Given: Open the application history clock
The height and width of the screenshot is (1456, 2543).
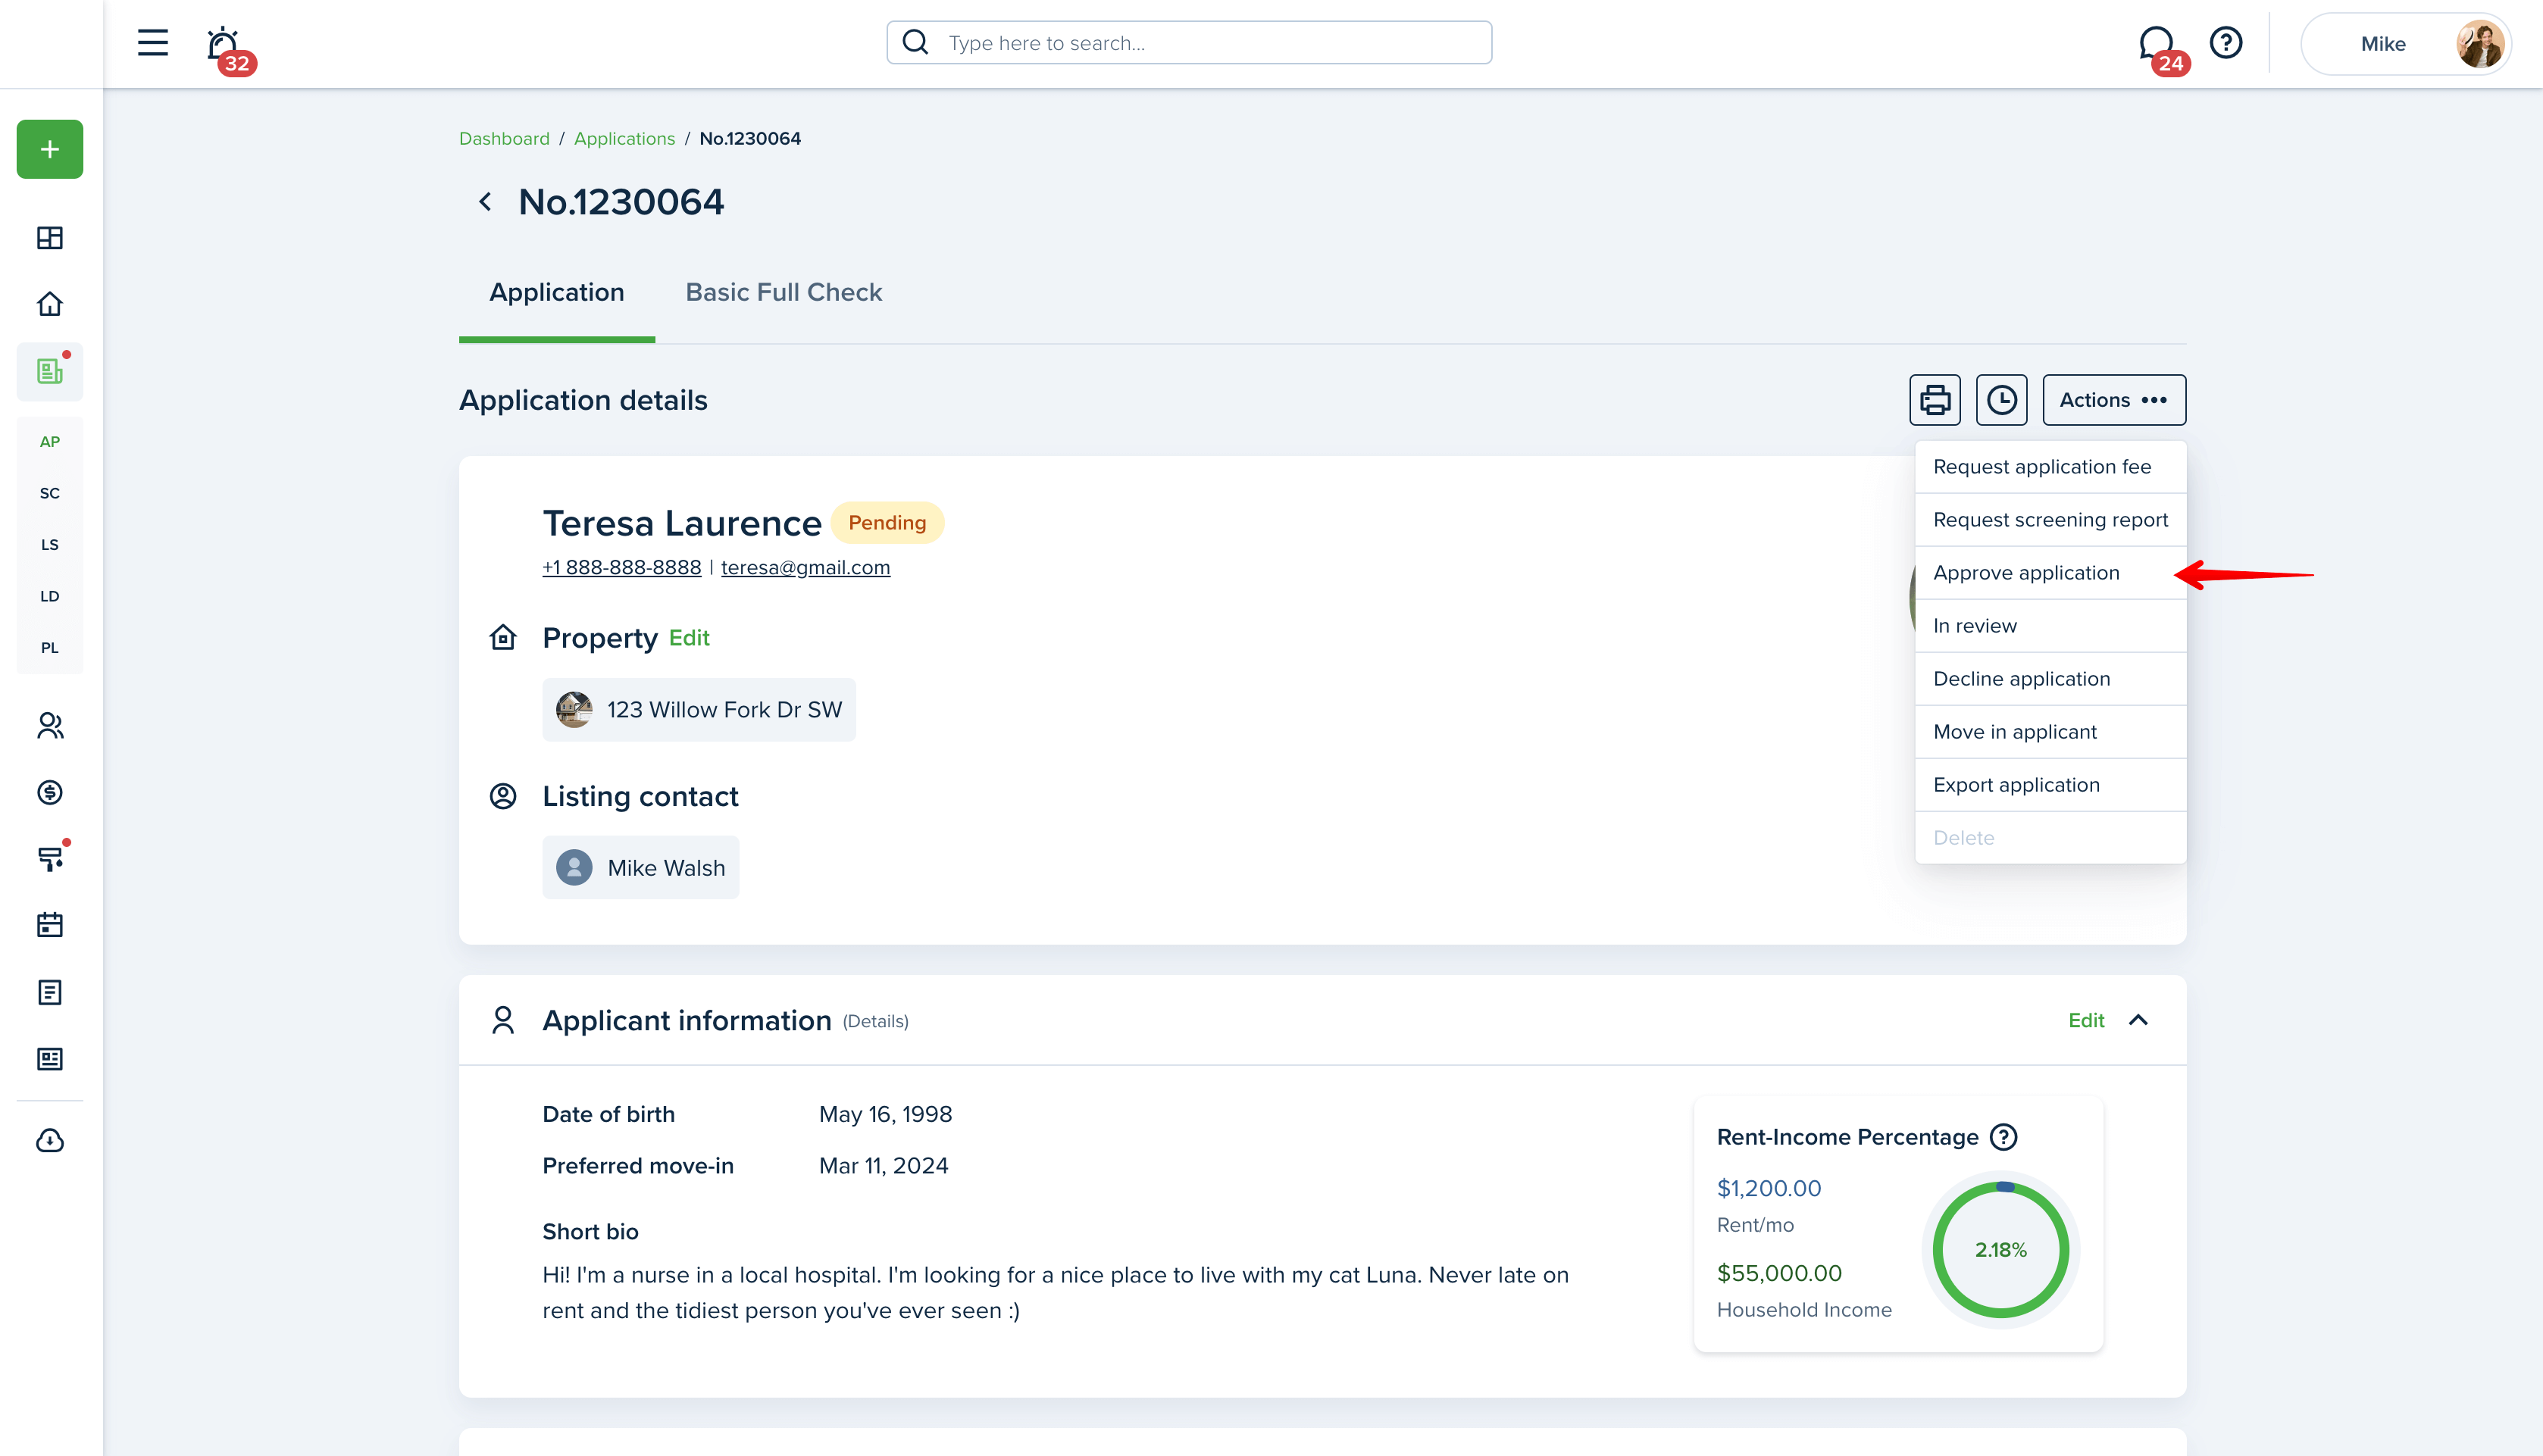Looking at the screenshot, I should [x=2002, y=400].
